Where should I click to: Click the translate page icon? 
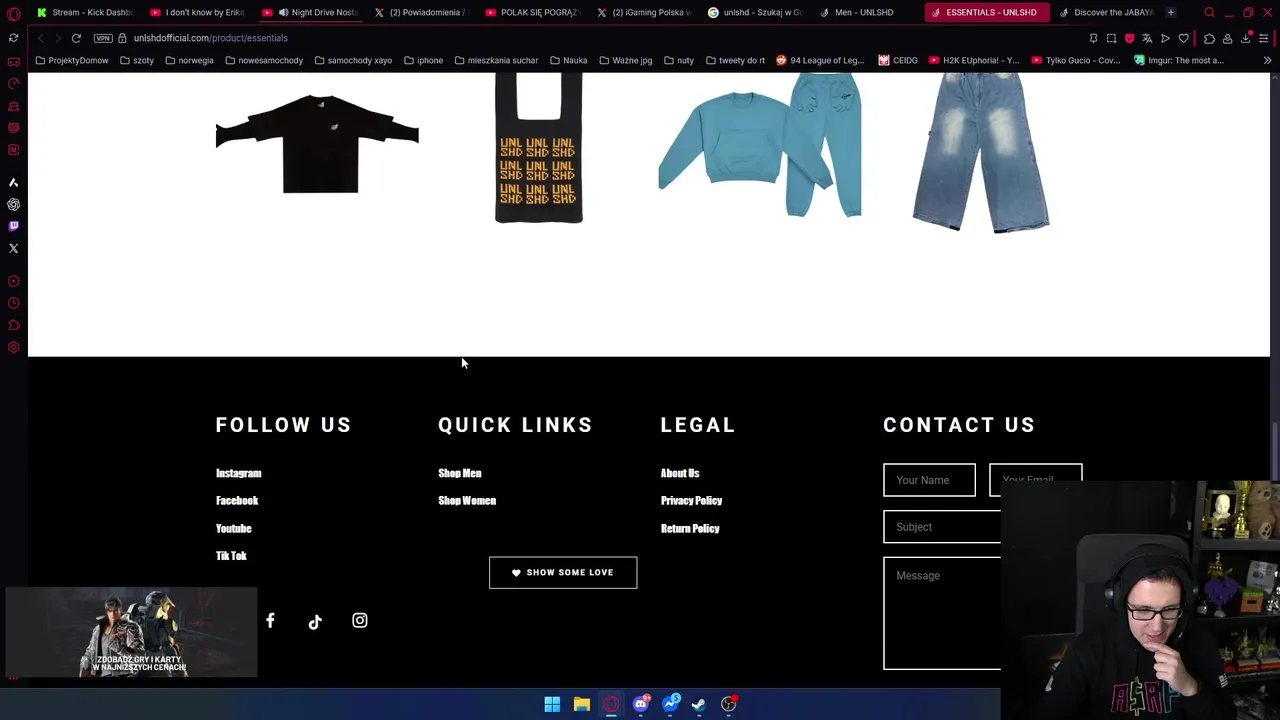coord(1147,38)
